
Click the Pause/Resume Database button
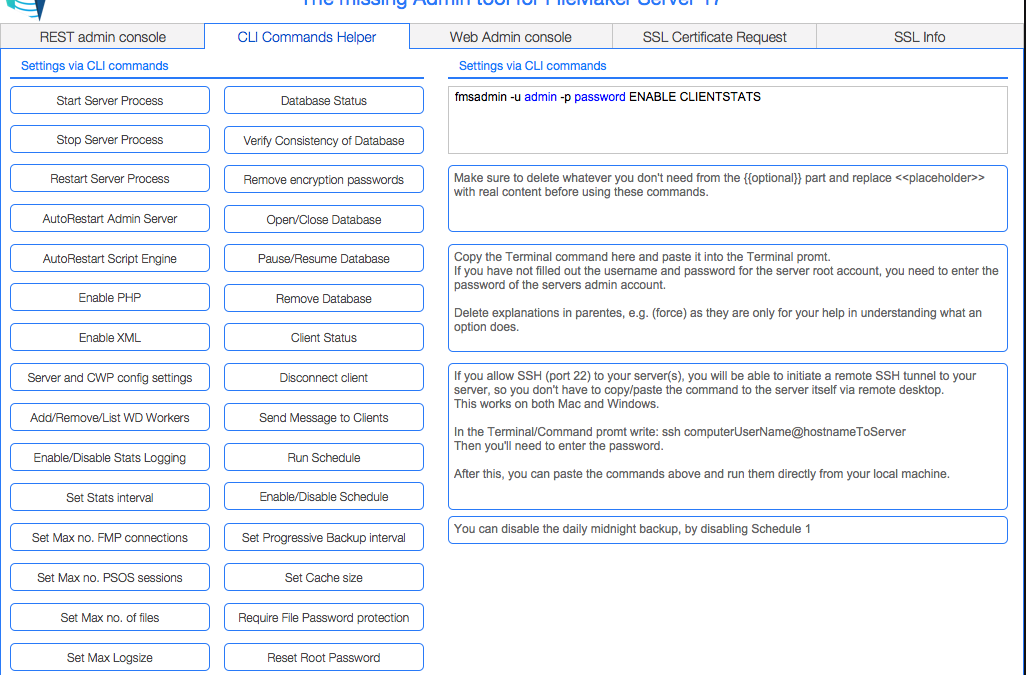point(324,258)
